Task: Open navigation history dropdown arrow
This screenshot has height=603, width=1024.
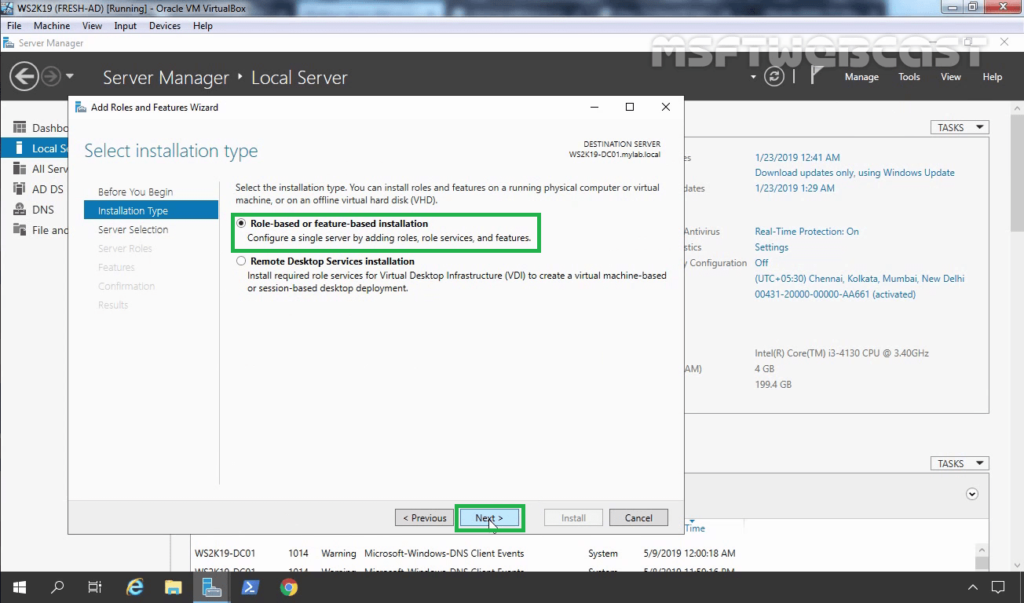Action: coord(69,76)
